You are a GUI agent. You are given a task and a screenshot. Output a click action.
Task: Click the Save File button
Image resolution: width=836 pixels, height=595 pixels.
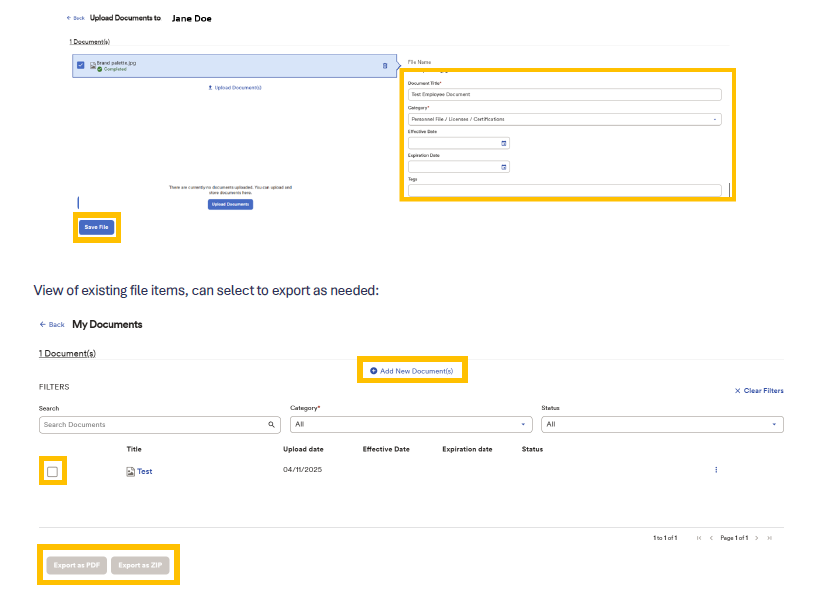97,227
